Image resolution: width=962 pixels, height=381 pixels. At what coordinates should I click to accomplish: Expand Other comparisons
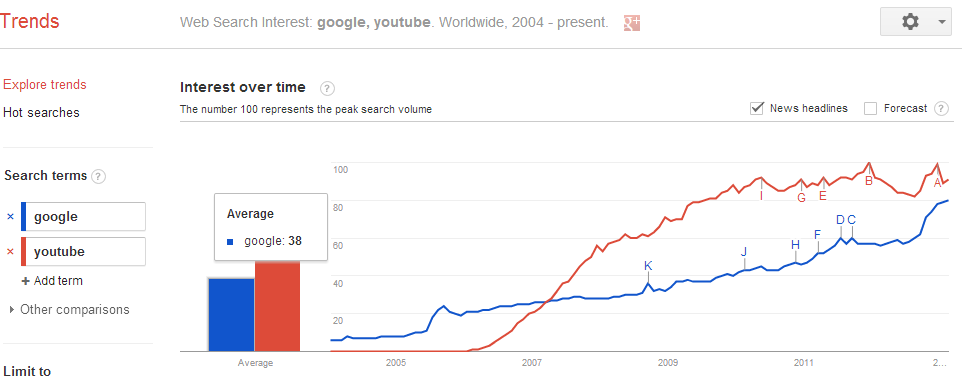tap(69, 309)
